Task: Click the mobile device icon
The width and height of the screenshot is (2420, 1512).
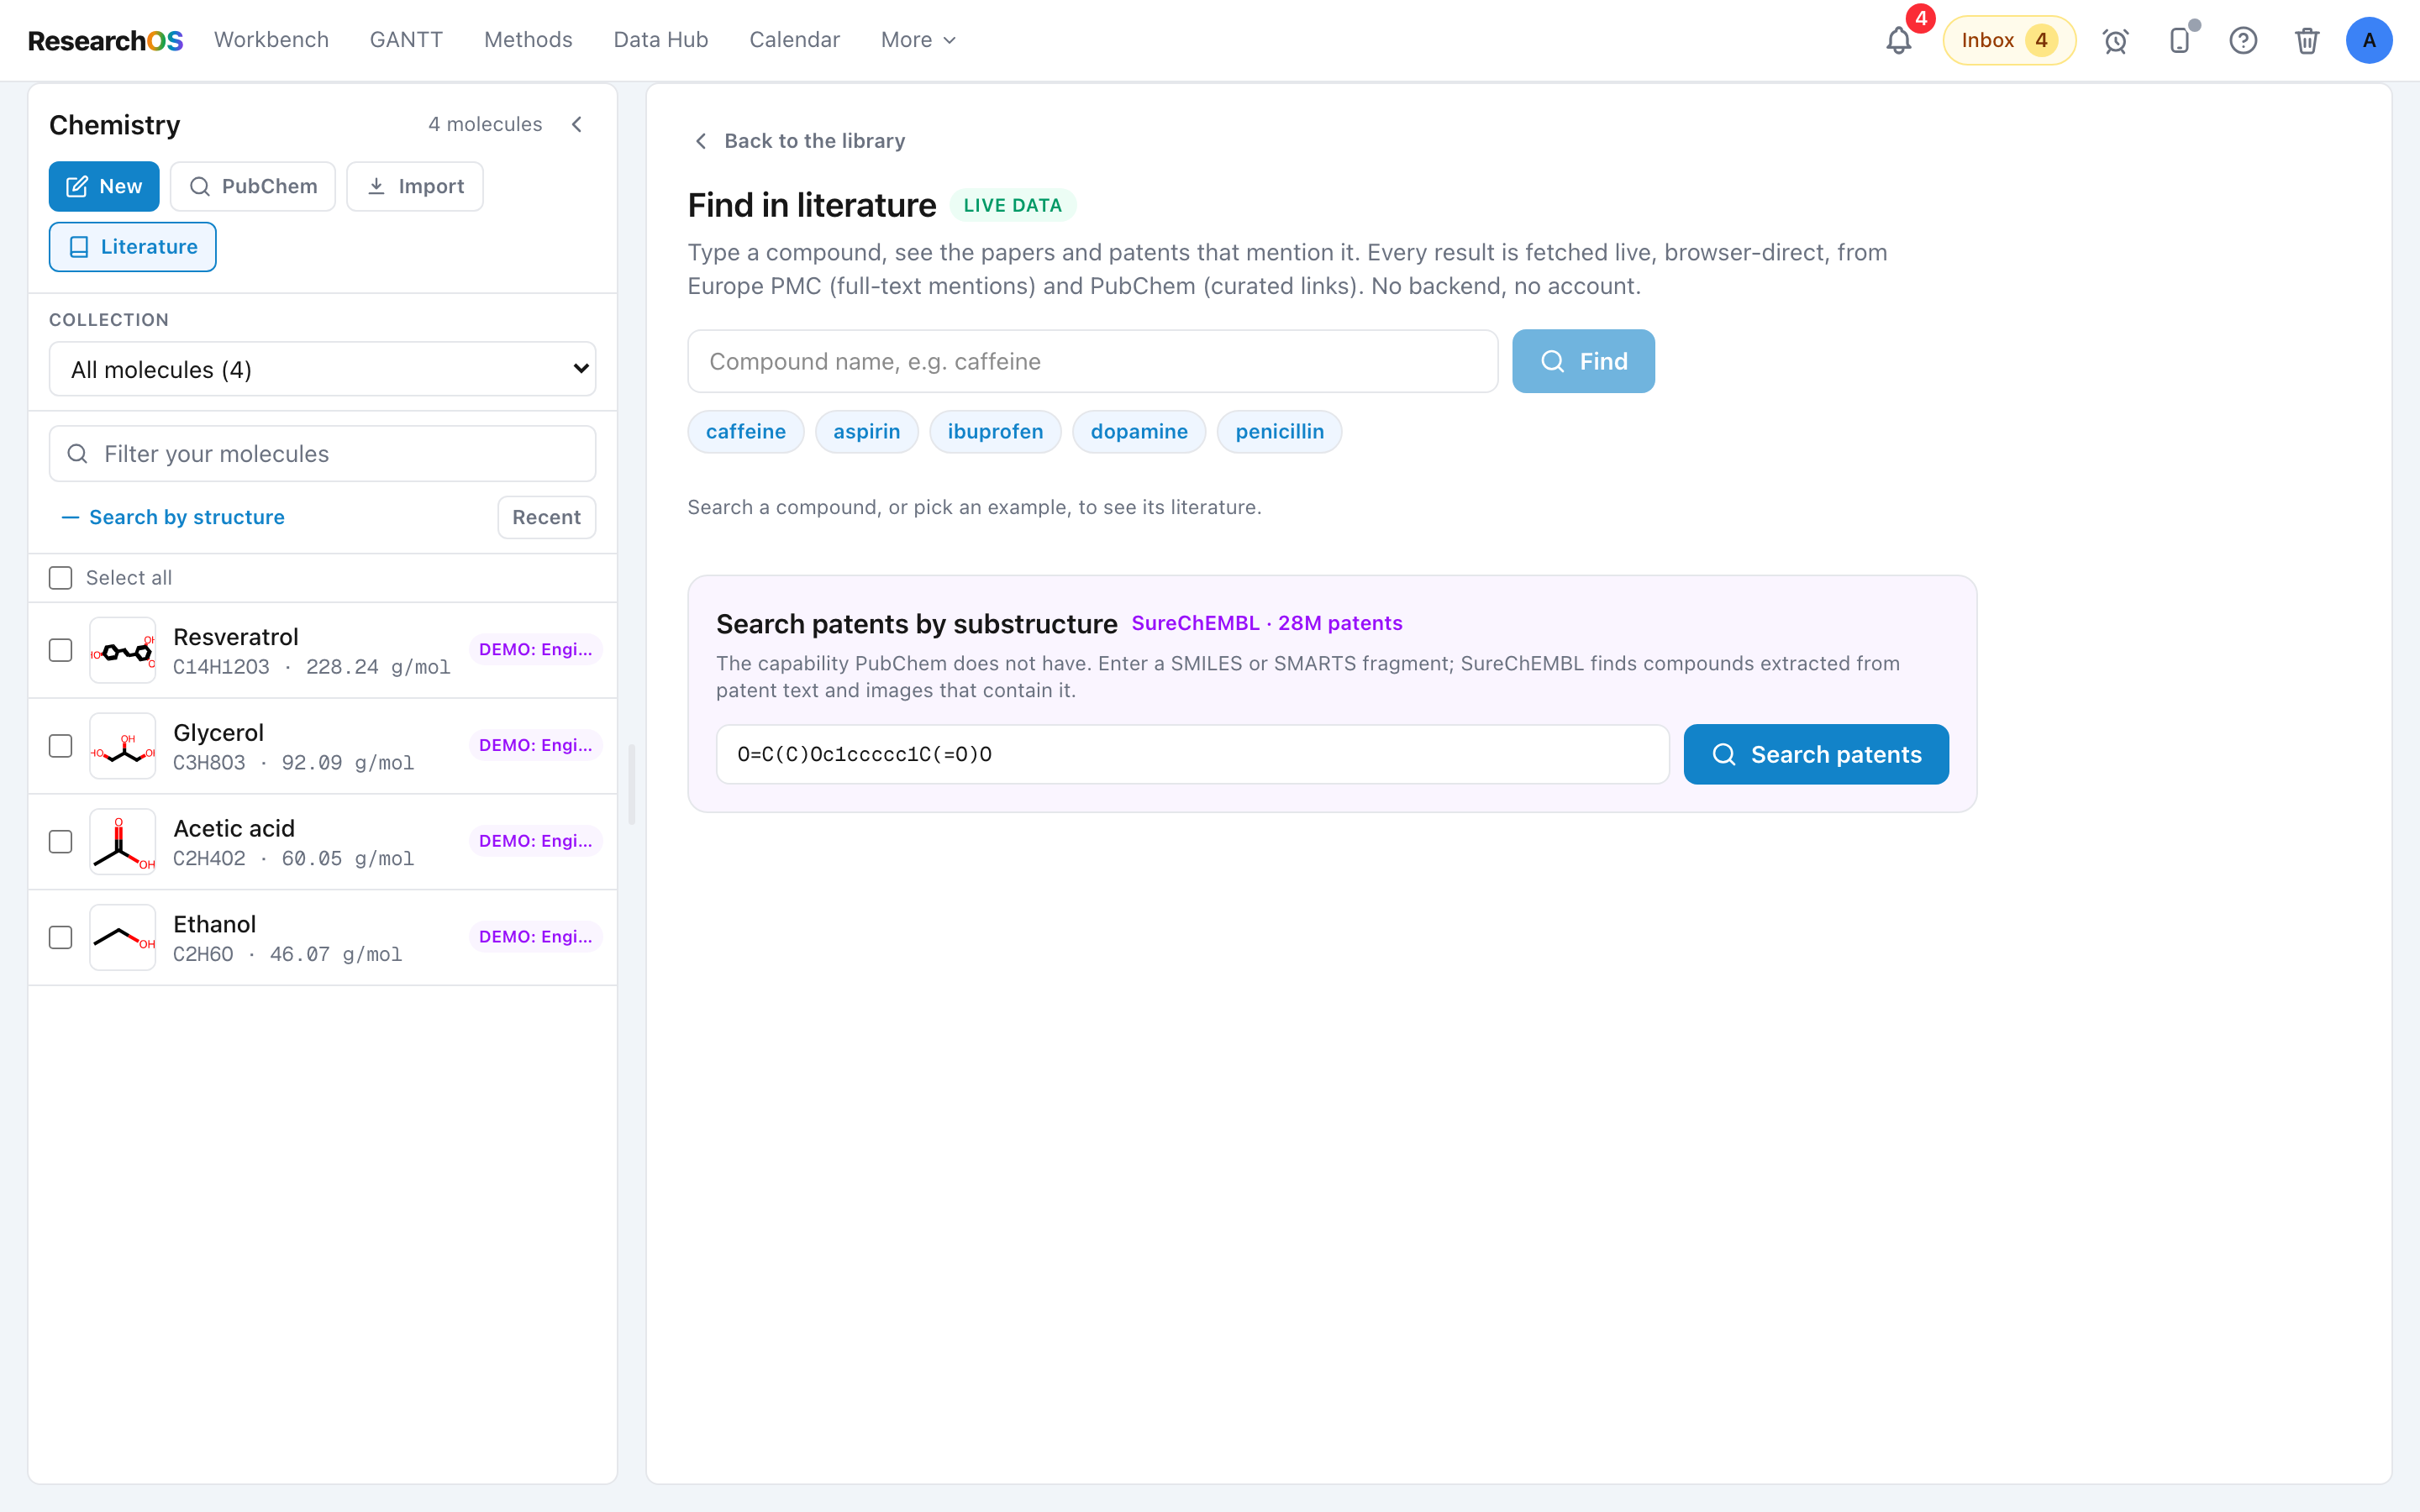Action: [2179, 40]
